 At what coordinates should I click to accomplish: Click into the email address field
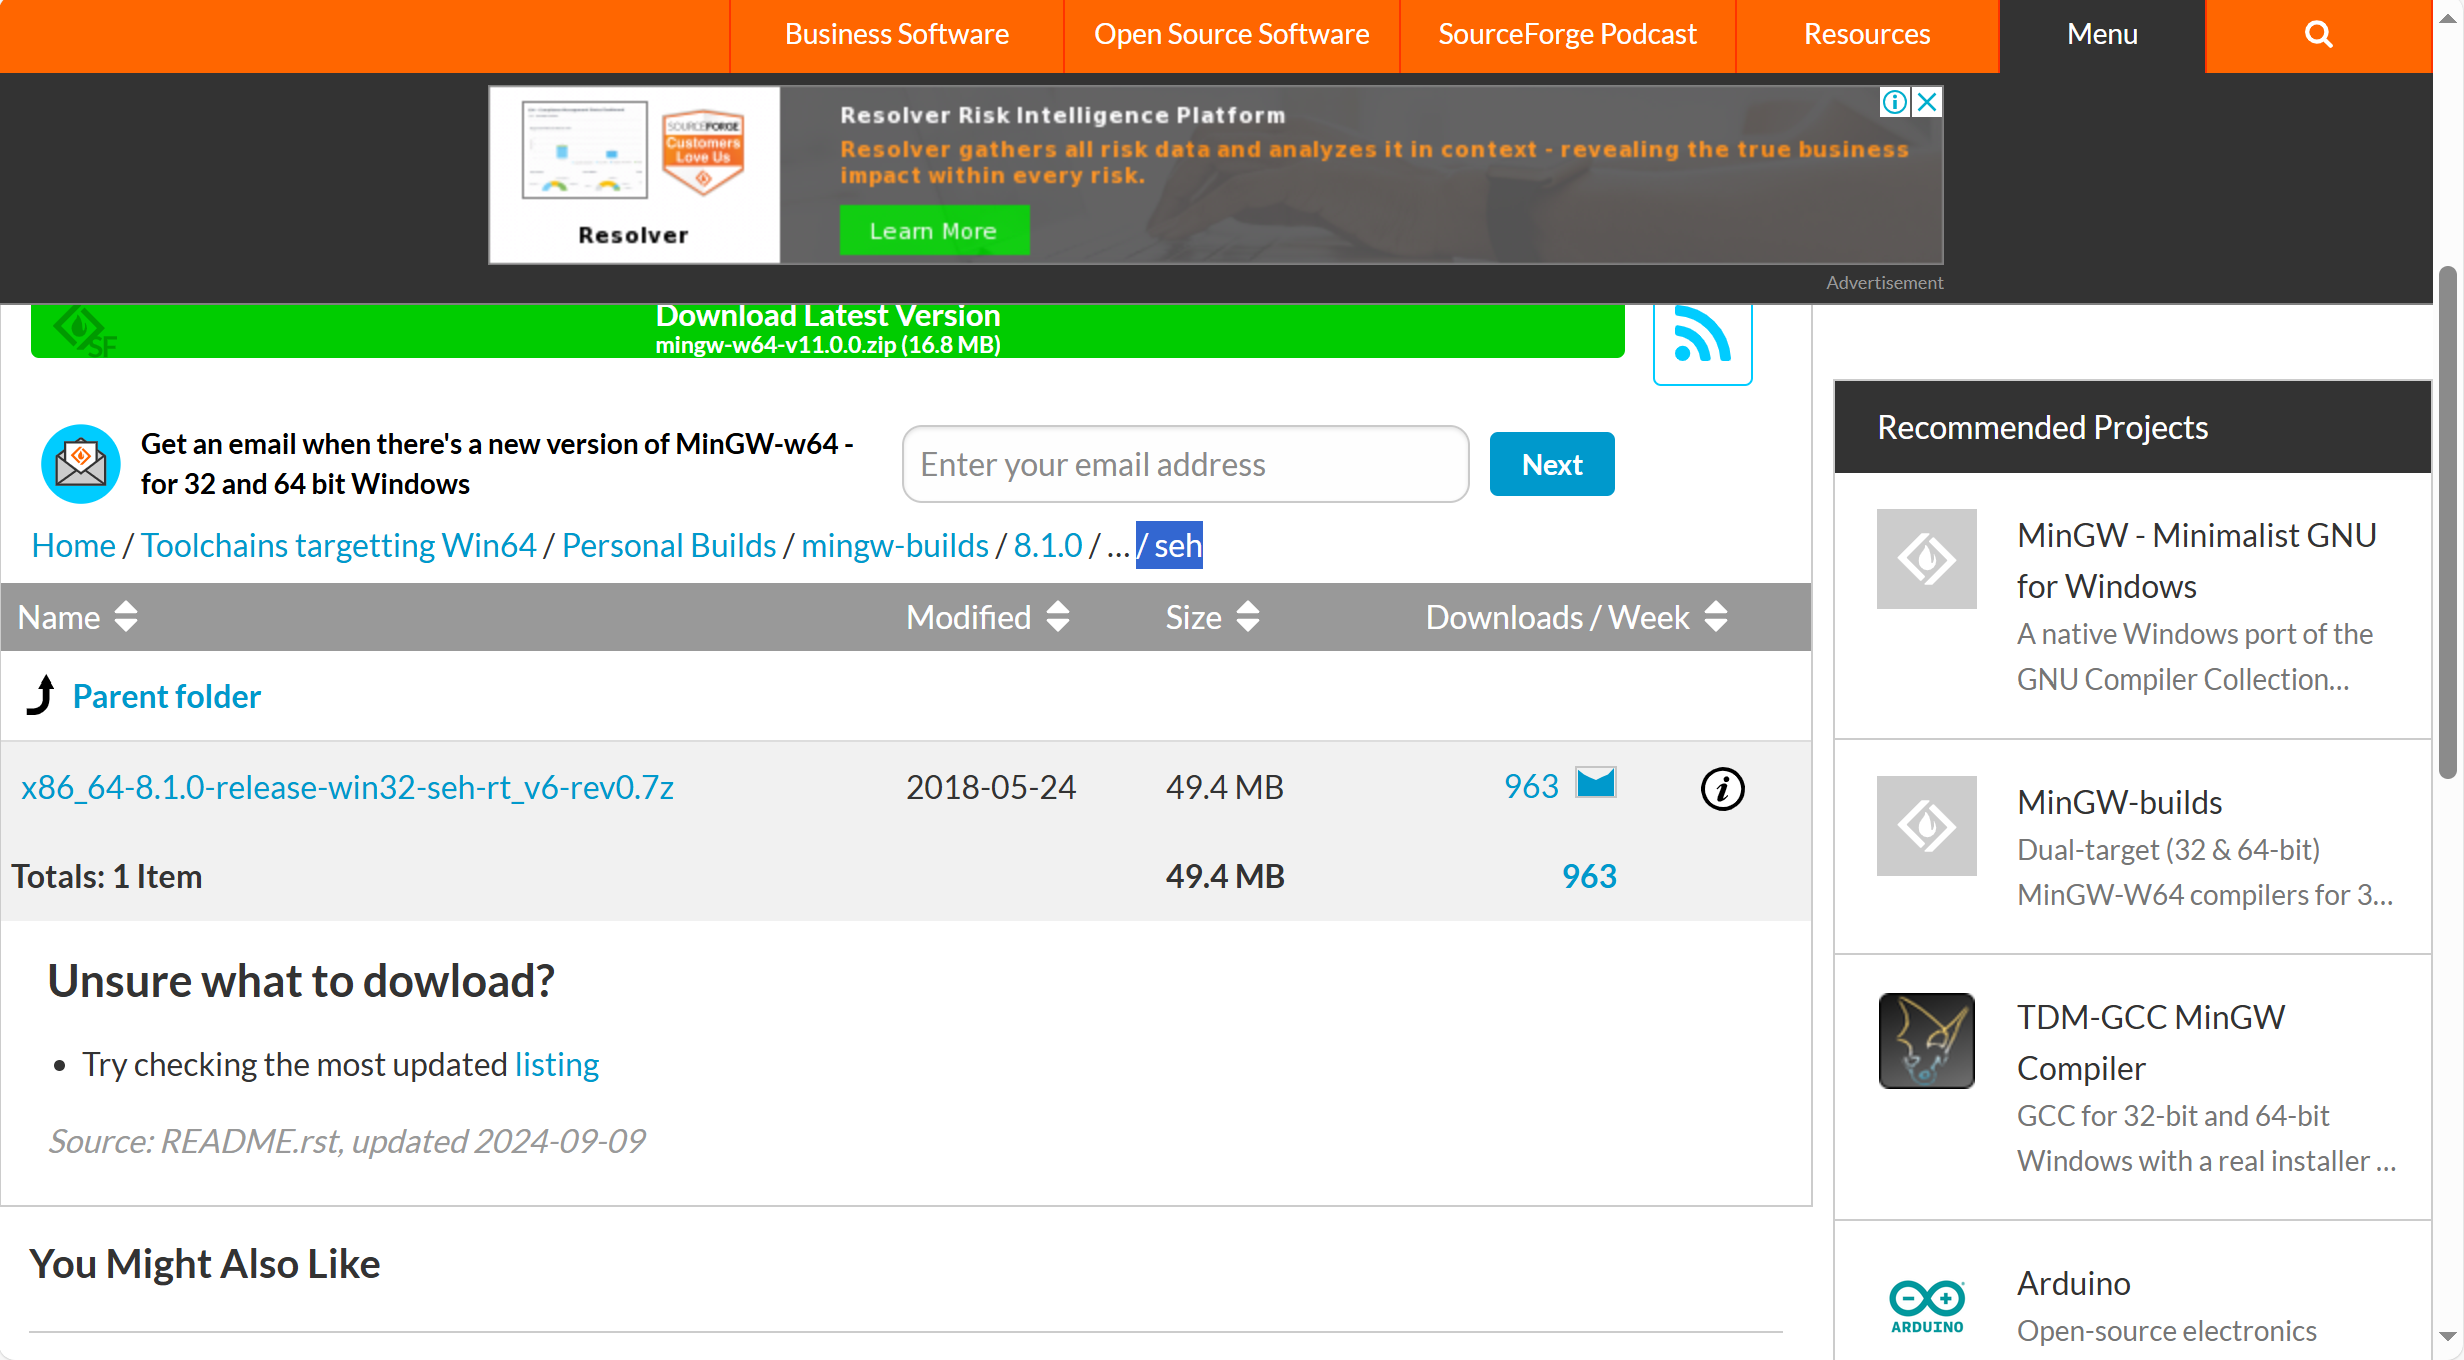(x=1185, y=464)
